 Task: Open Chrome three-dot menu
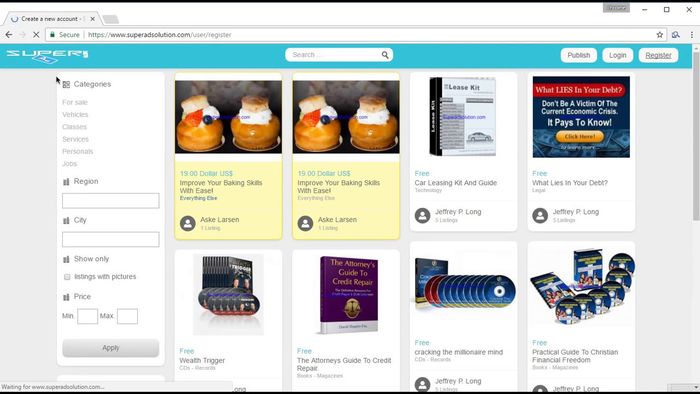click(x=692, y=34)
